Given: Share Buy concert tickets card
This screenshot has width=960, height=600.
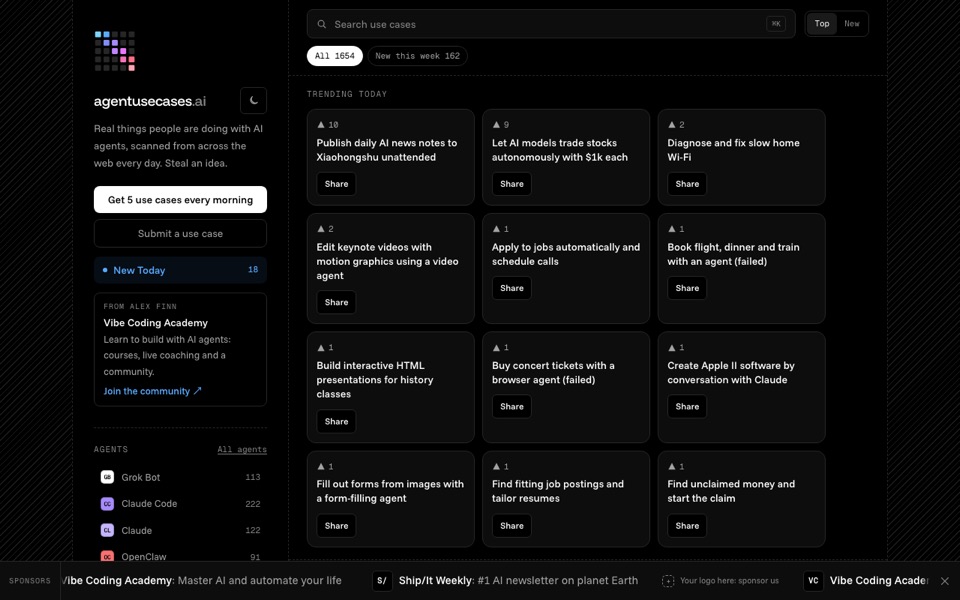Looking at the screenshot, I should (512, 407).
